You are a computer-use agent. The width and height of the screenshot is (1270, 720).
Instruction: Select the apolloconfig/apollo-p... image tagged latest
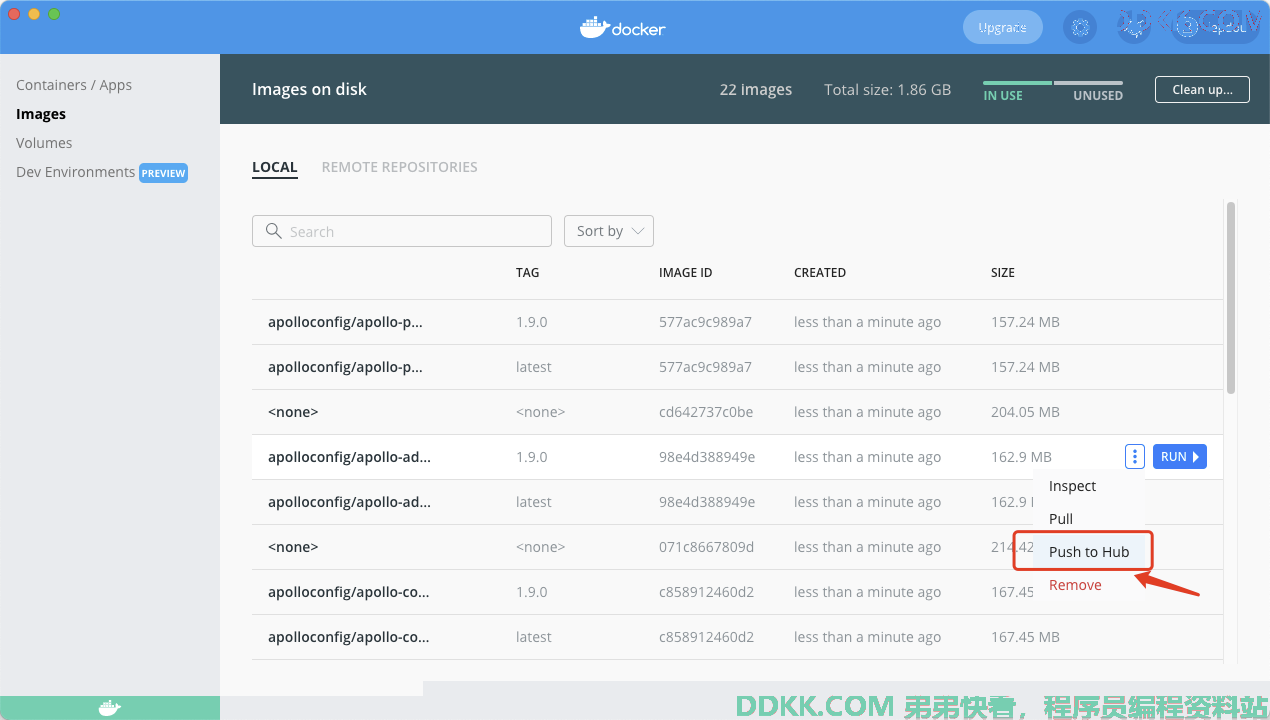(x=737, y=367)
